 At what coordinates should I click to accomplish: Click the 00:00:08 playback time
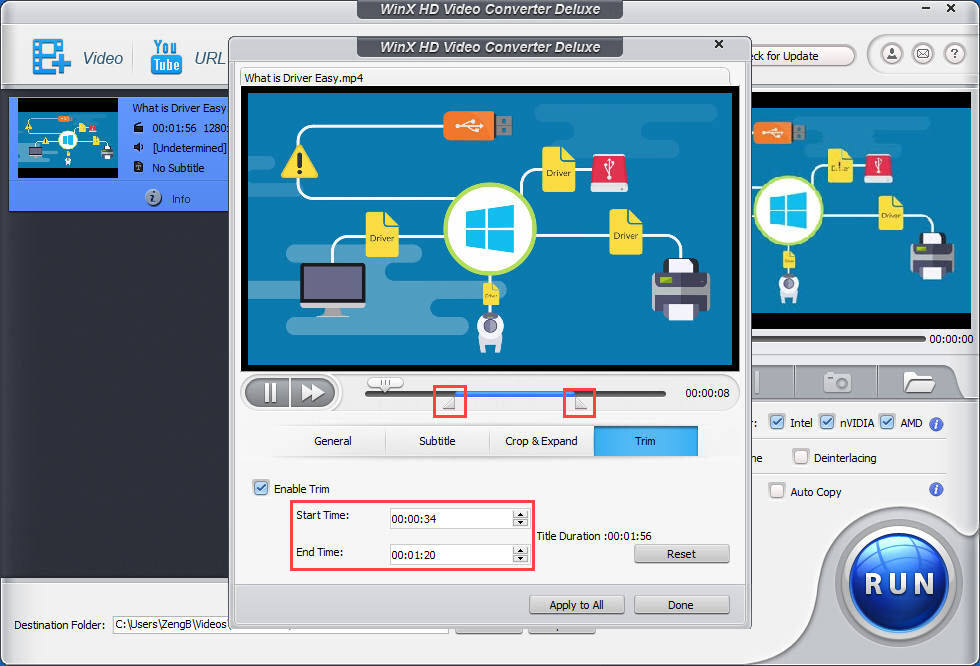coord(707,393)
